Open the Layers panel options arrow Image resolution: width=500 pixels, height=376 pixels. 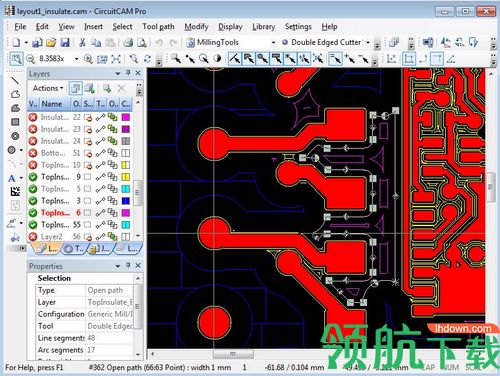coord(118,73)
